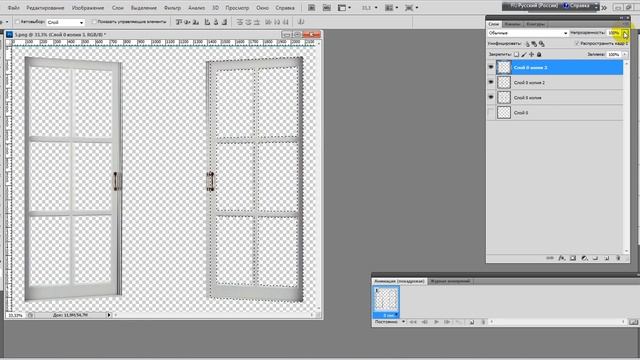Hide layer Слой 0 копия
640x360 pixels.
pos(491,98)
